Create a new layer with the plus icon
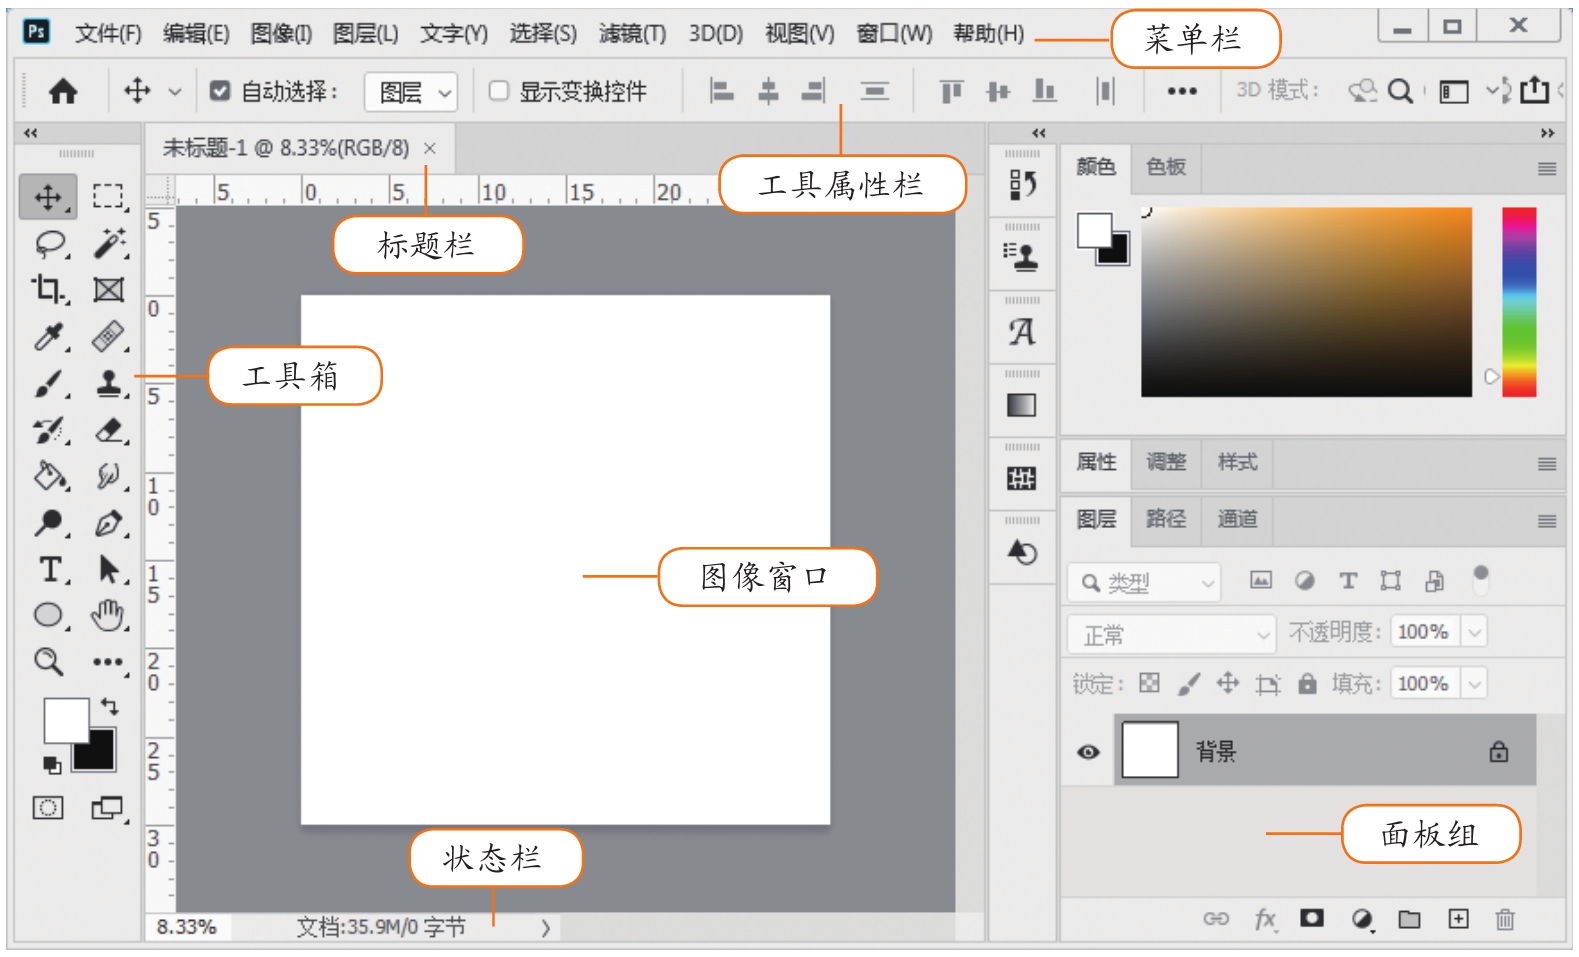The width and height of the screenshot is (1579, 957). tap(1459, 918)
